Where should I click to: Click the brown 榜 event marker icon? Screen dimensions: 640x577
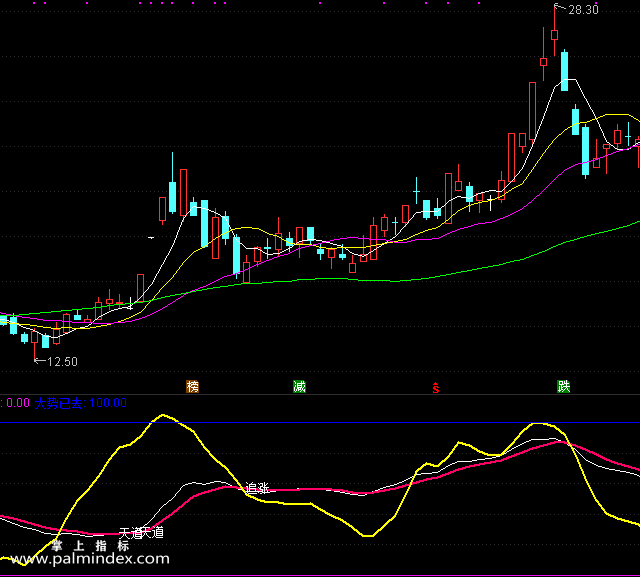192,386
